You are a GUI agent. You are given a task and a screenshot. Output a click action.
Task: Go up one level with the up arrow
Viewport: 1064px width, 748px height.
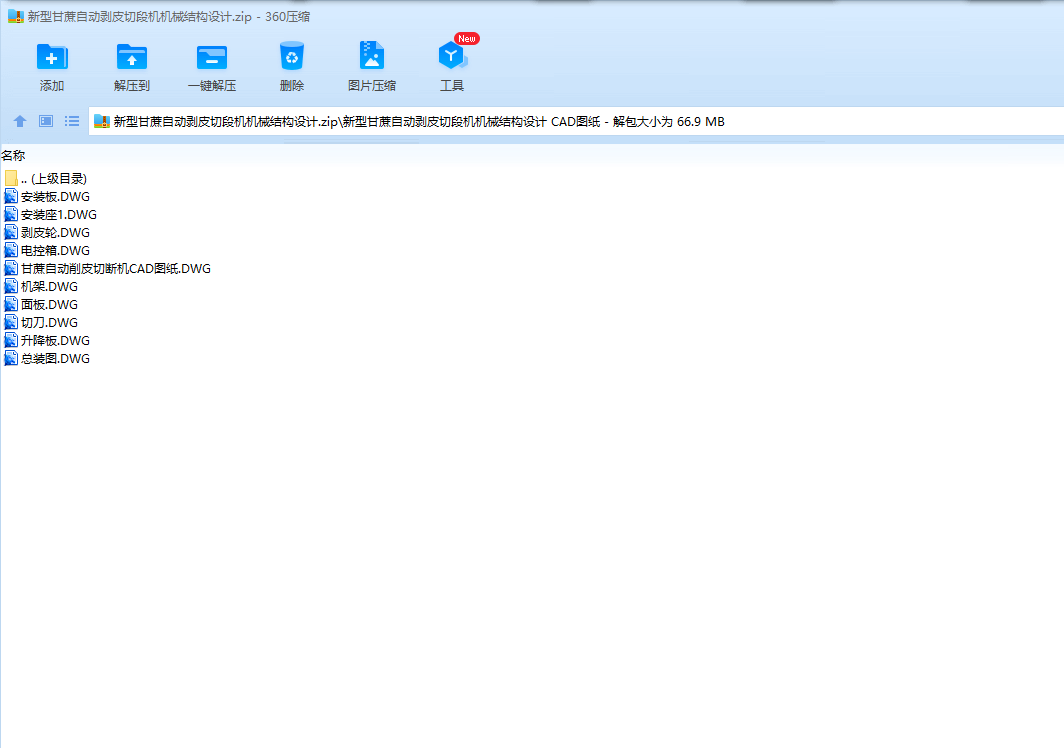20,121
